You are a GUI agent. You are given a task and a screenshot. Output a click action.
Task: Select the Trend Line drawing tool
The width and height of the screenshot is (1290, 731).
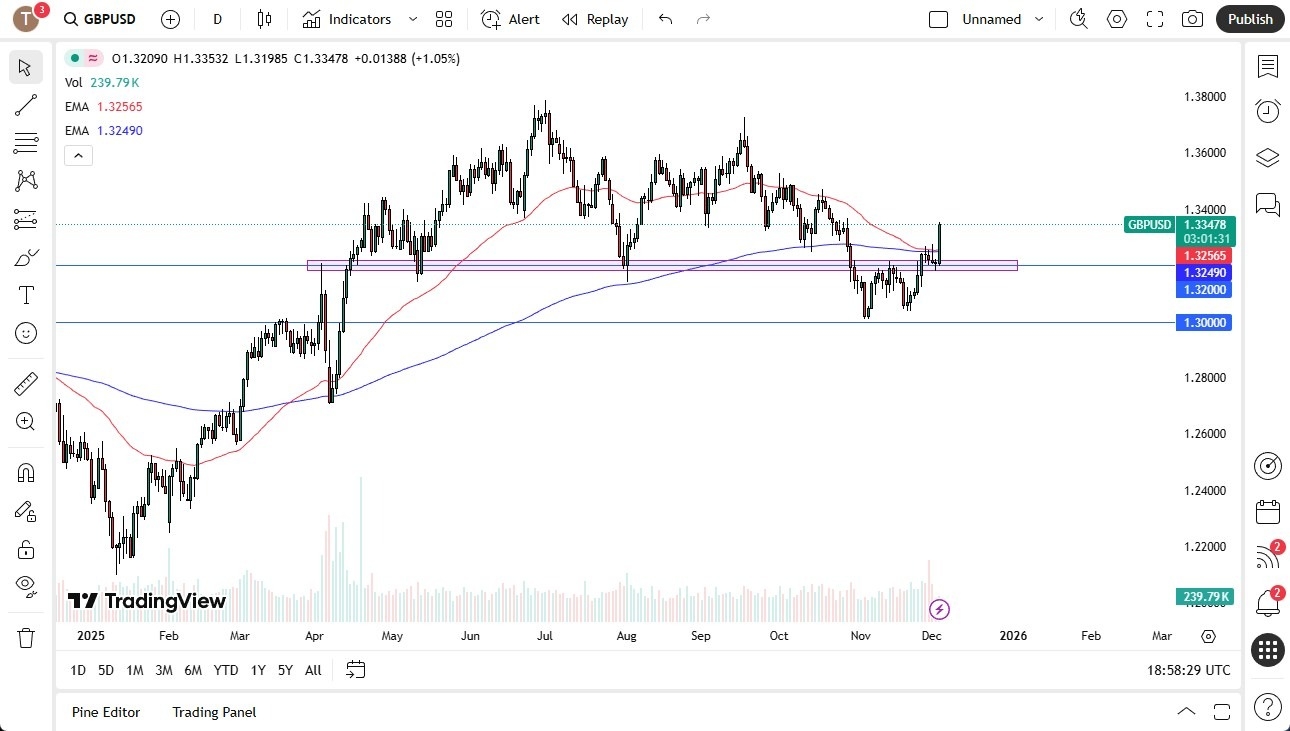[x=26, y=105]
